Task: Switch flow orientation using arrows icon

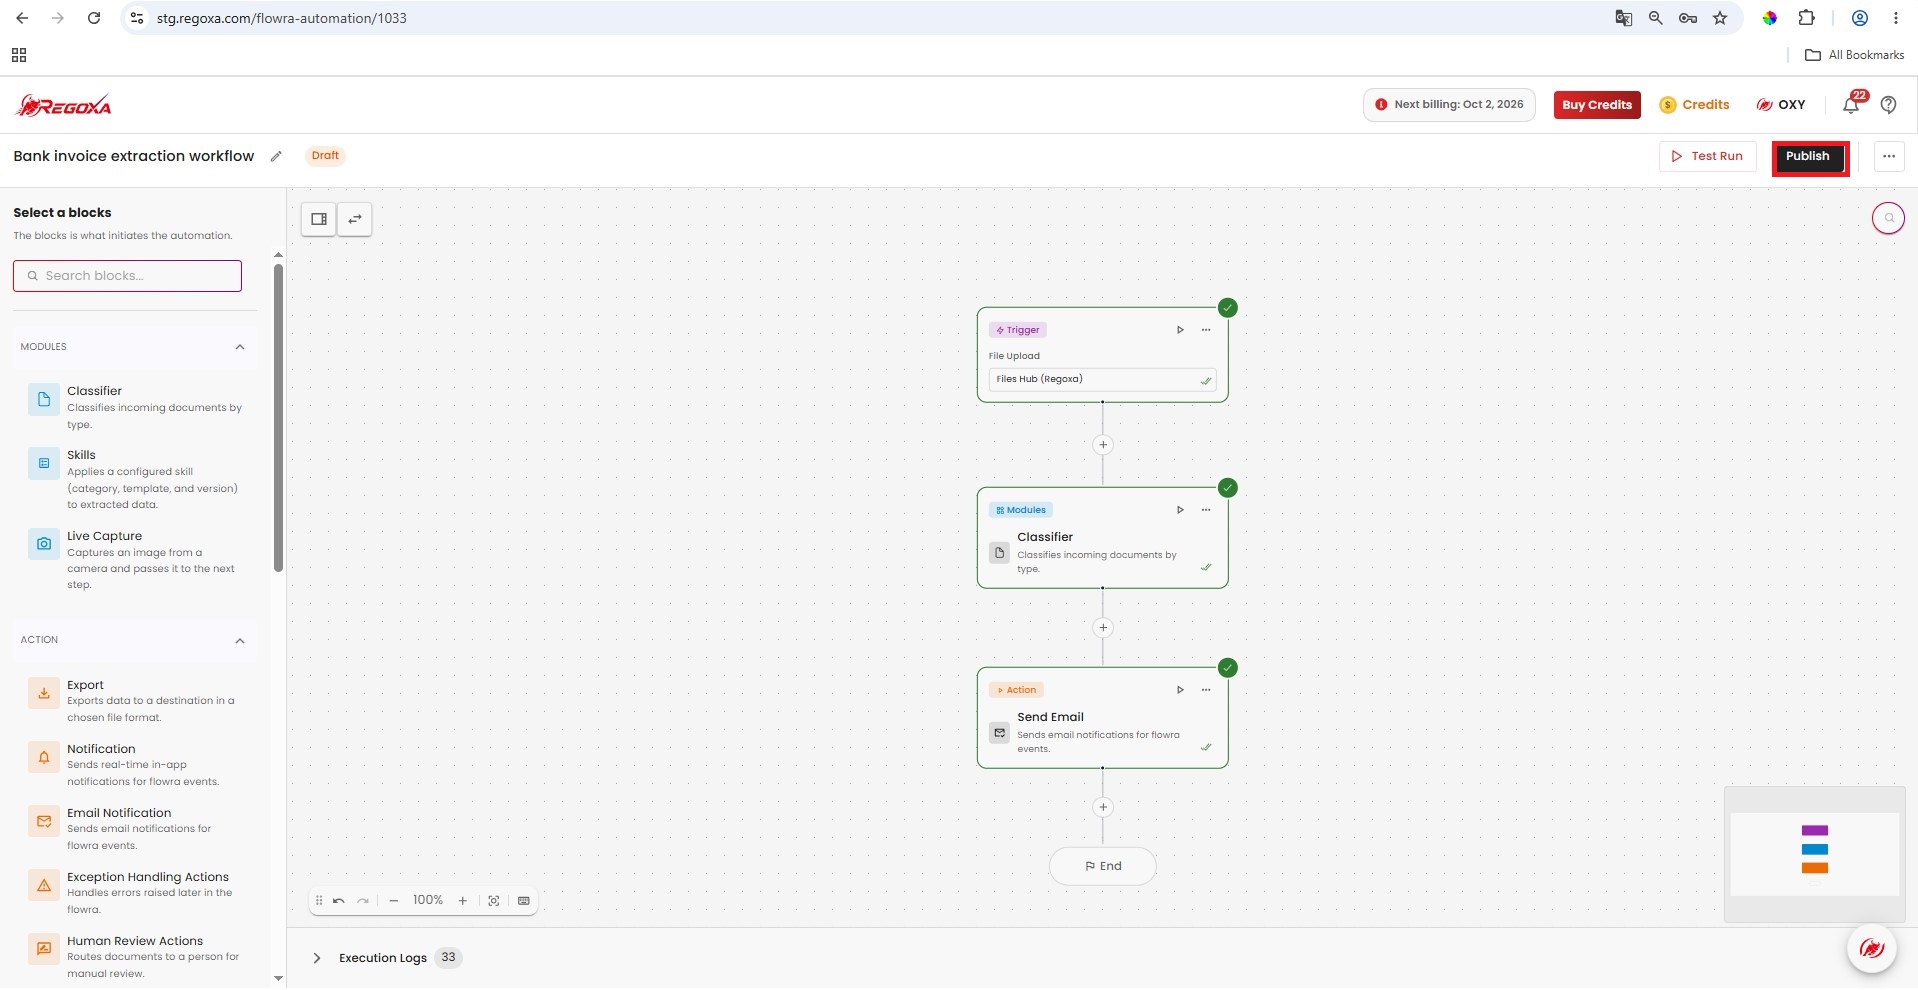Action: 355,219
